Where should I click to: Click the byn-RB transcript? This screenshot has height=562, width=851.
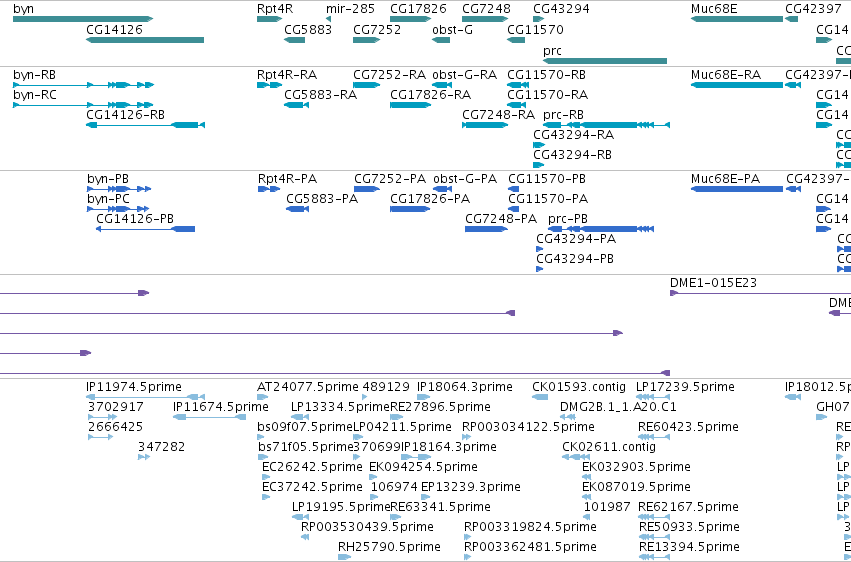[84, 85]
